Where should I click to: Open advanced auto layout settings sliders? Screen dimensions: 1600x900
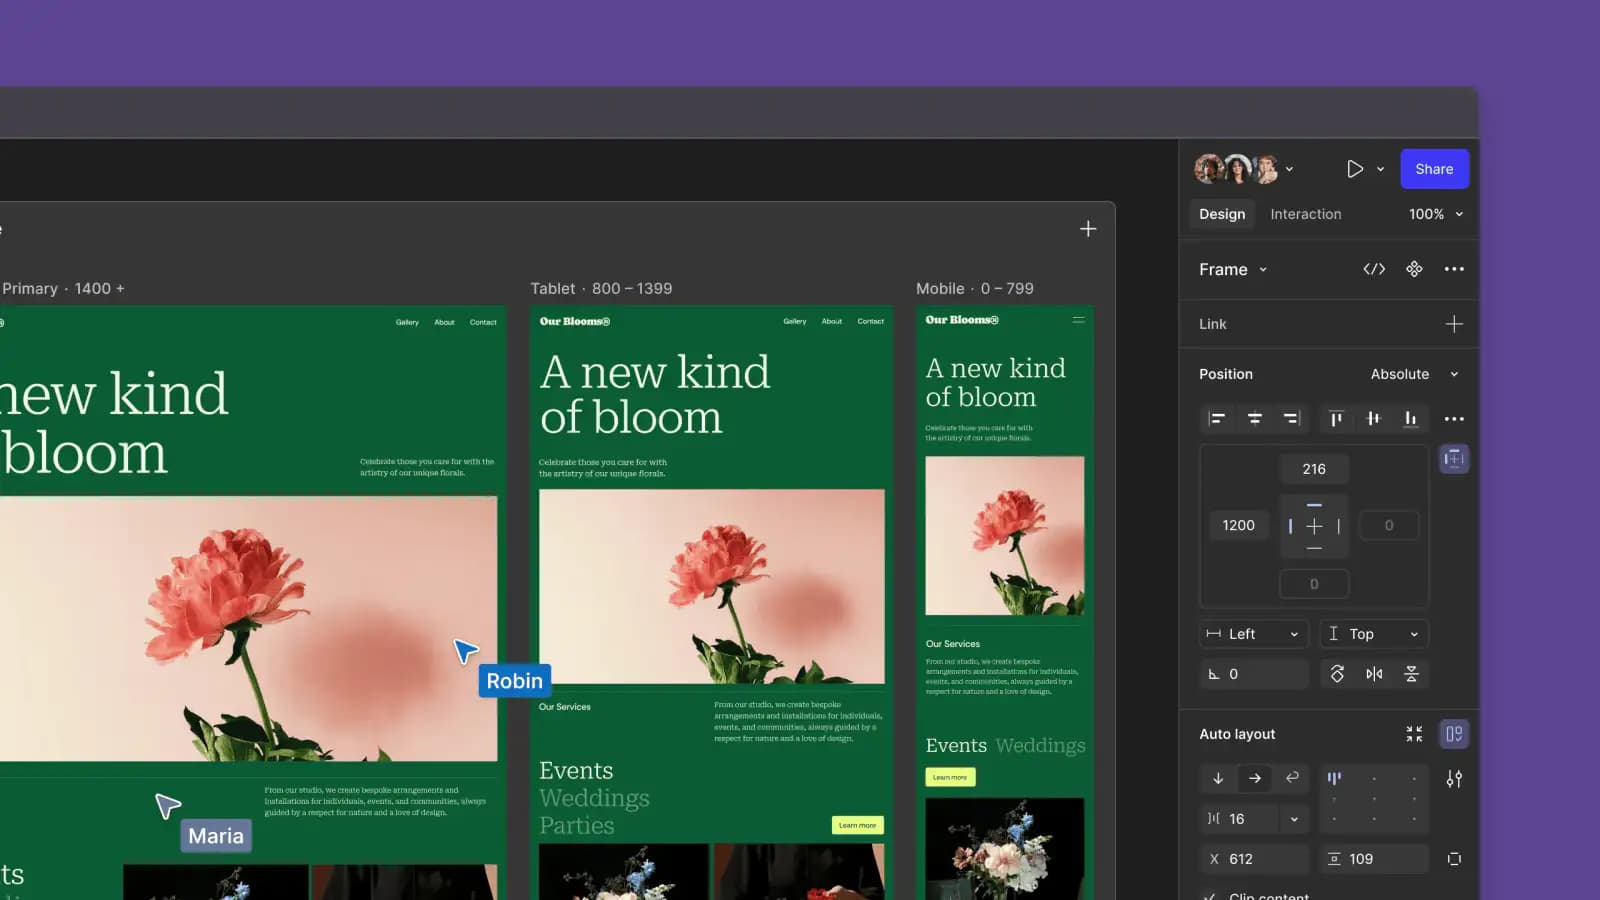[1454, 778]
